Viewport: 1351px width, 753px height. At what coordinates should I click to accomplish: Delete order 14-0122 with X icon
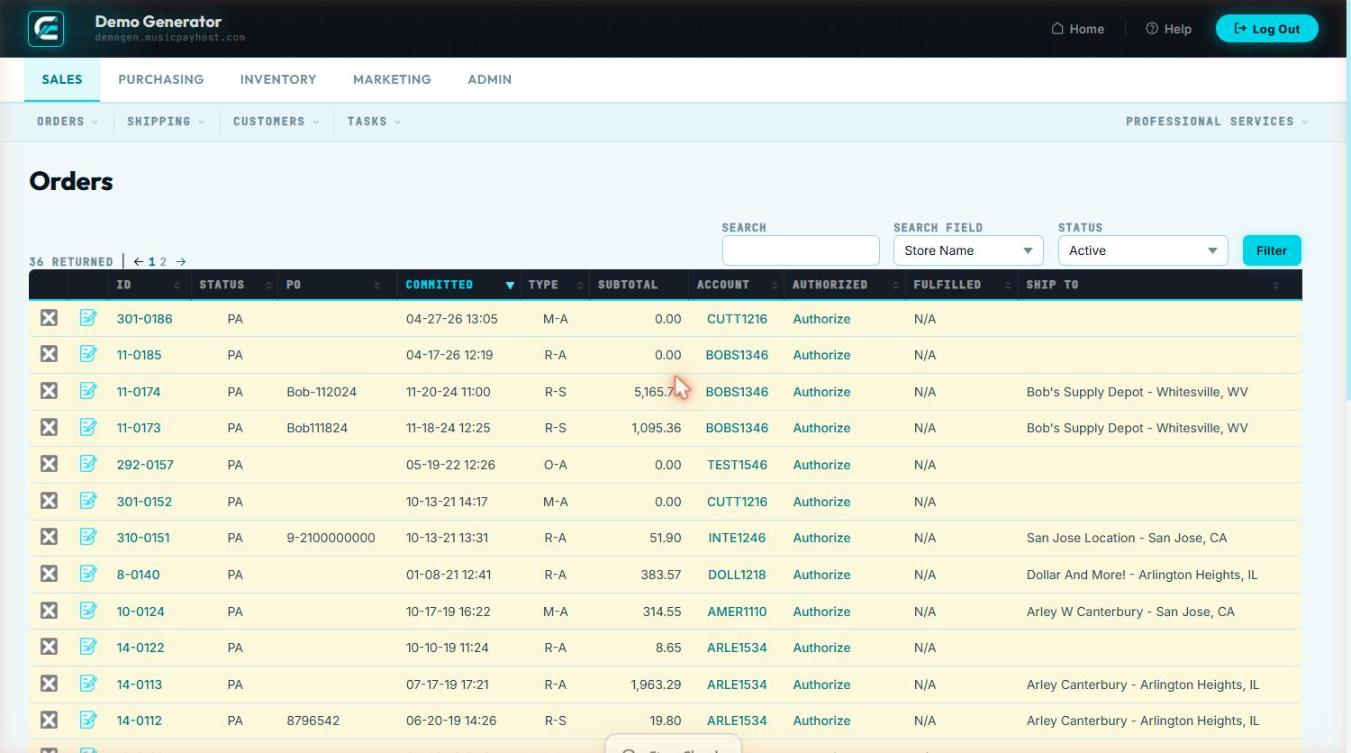point(49,647)
